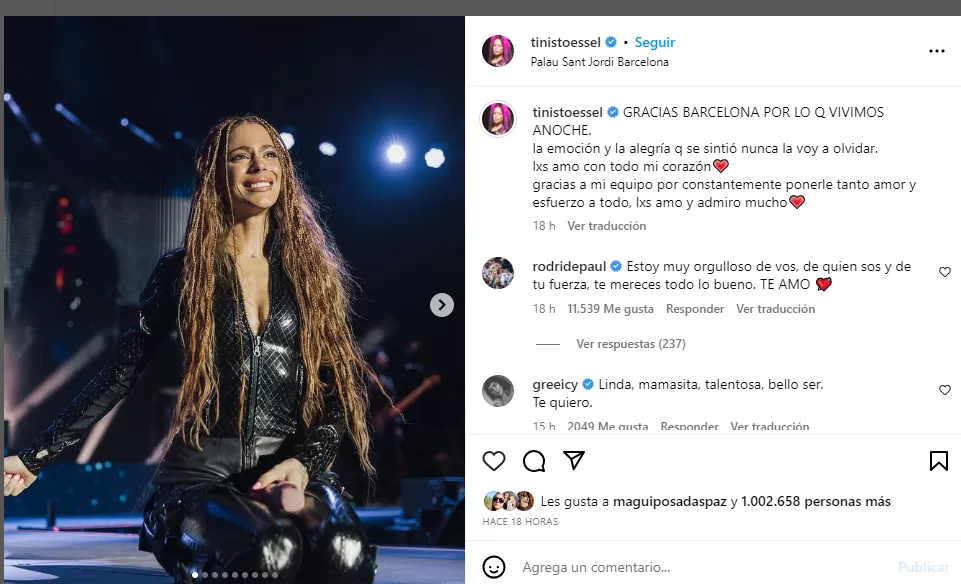Select the first carousel dot indicator
The image size is (961, 584).
(x=195, y=575)
